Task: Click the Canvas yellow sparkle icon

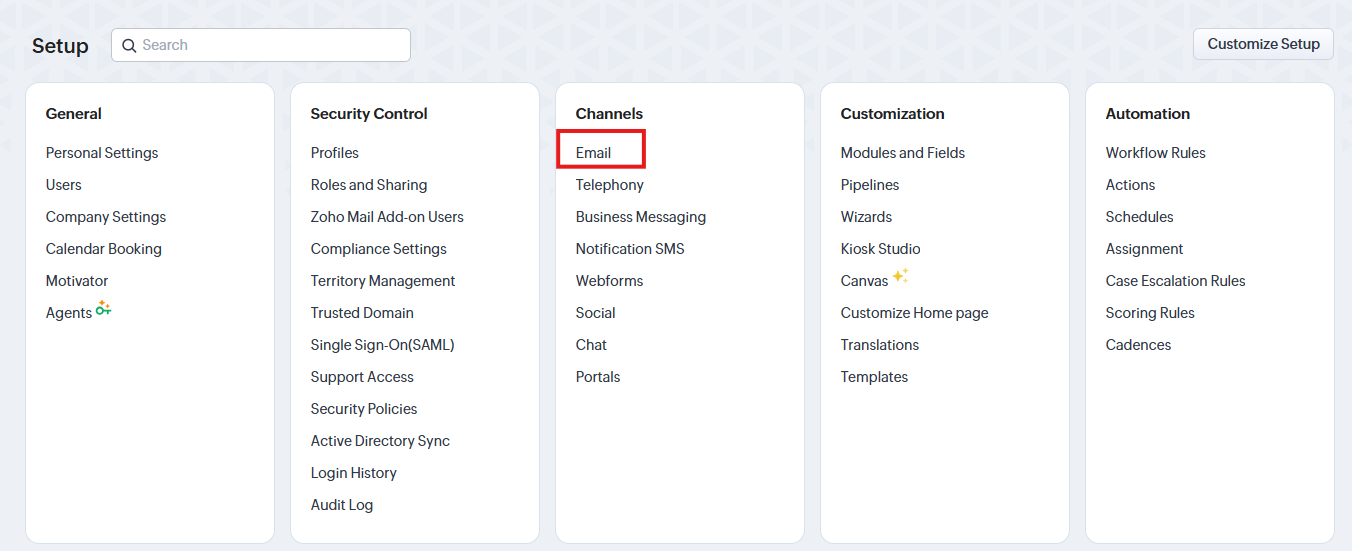Action: point(900,277)
